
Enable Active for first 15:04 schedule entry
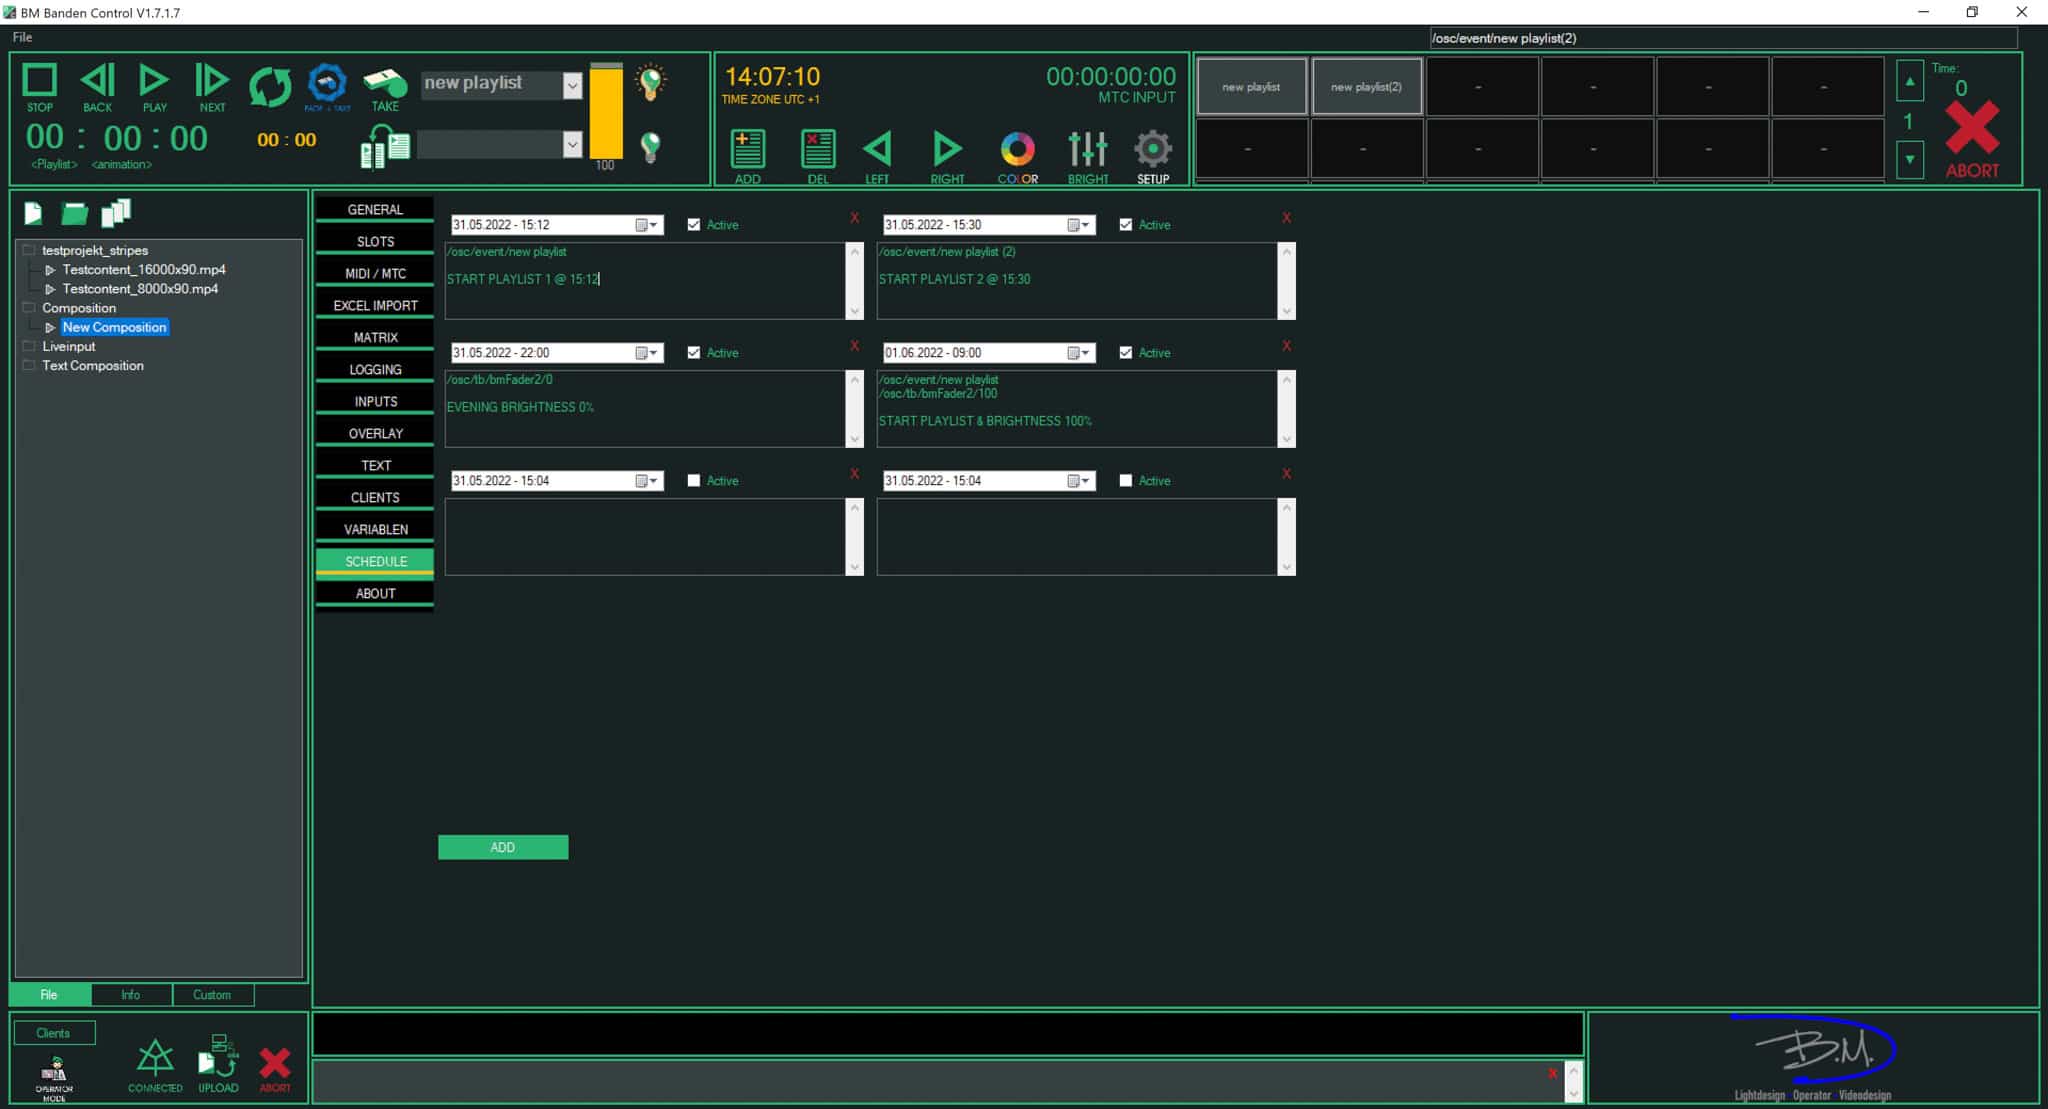pos(694,481)
